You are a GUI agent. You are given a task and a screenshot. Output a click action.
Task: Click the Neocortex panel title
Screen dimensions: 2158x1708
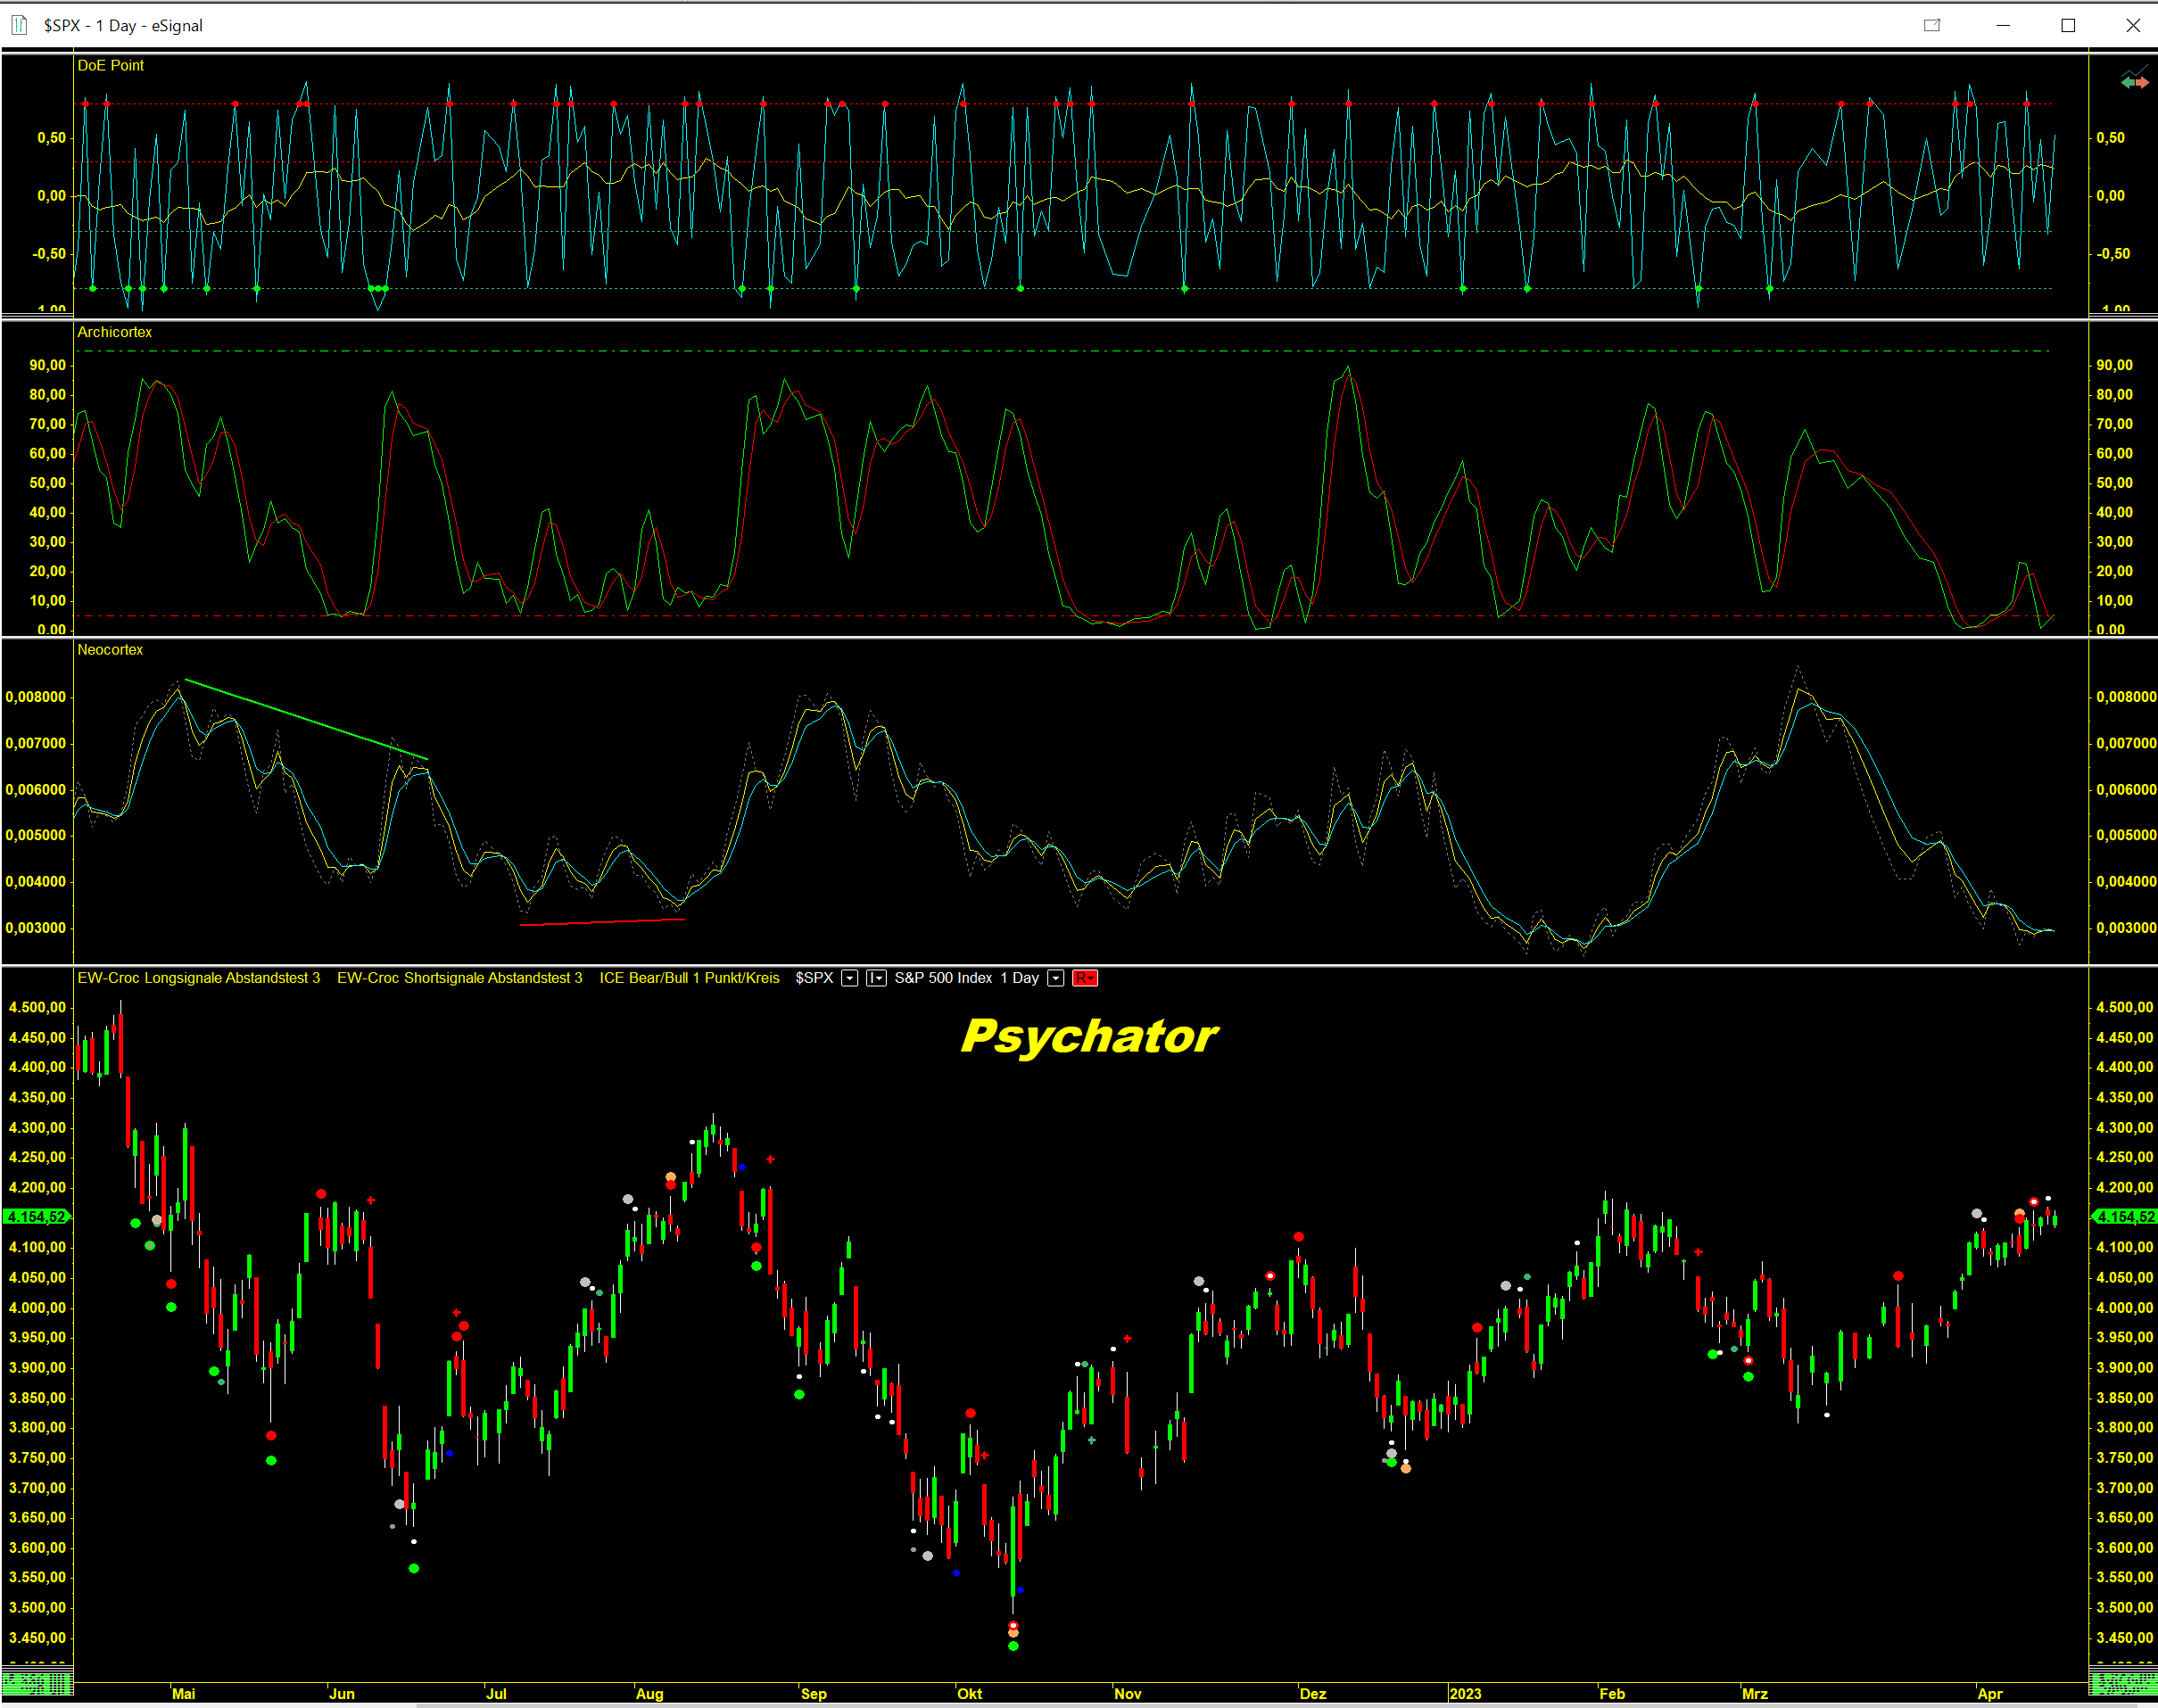(x=110, y=650)
